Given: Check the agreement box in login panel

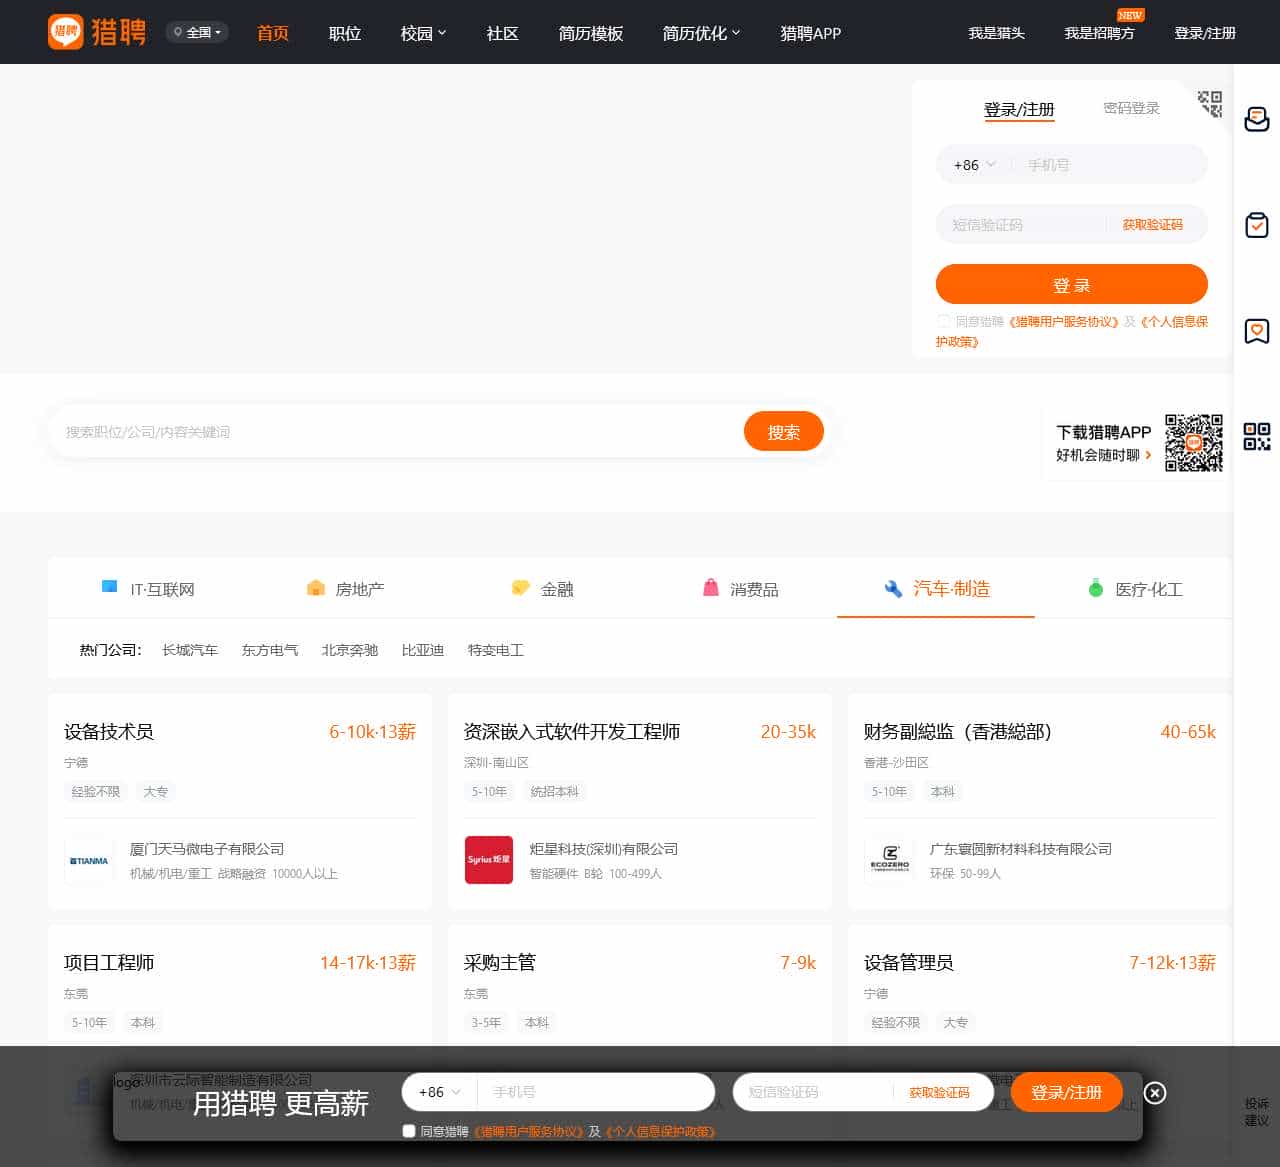Looking at the screenshot, I should 943,321.
